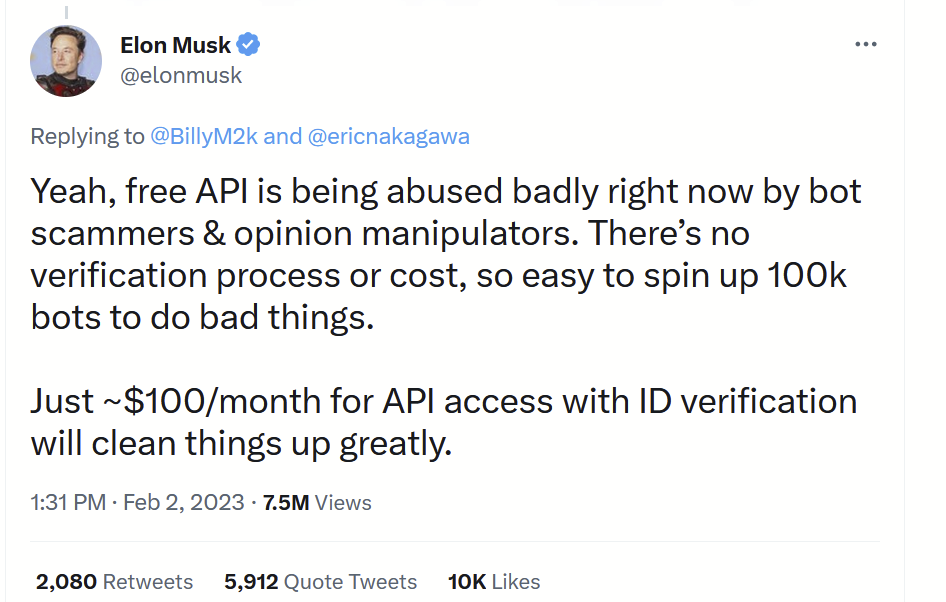Click the '1:31 PM' tweet time
This screenshot has height=602, width=946.
tap(68, 502)
